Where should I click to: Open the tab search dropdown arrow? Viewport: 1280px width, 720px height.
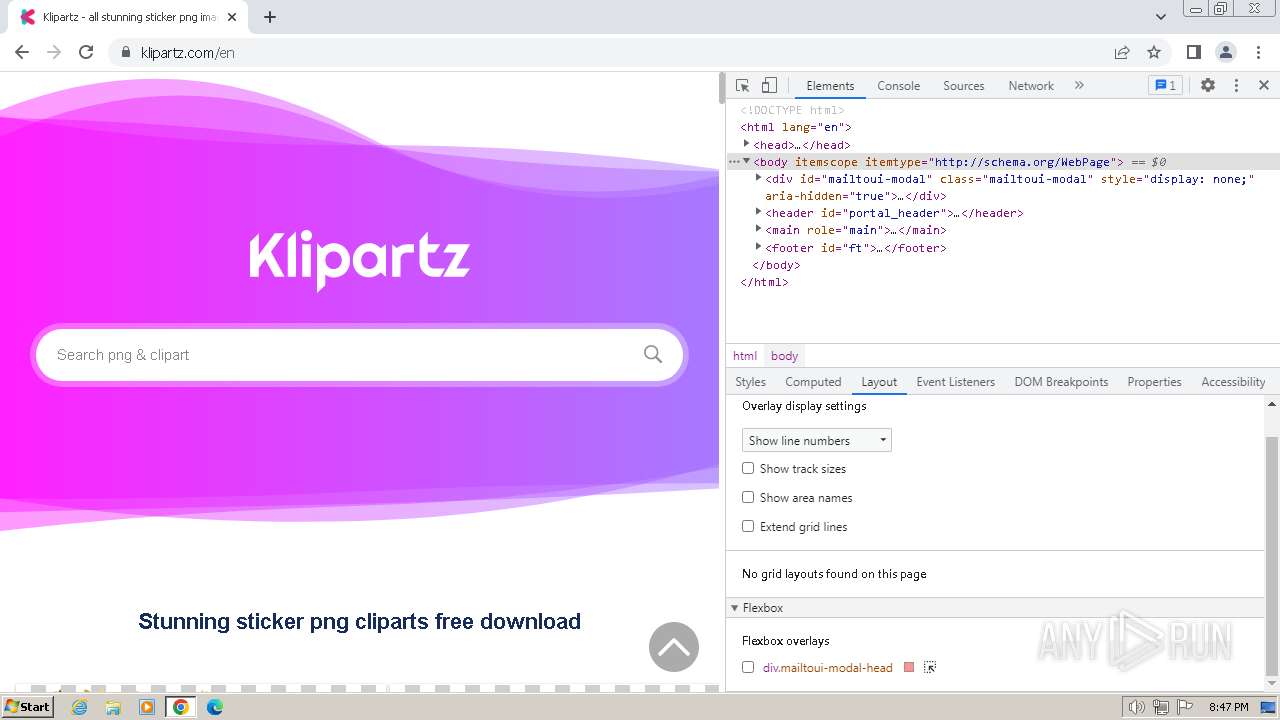(1161, 17)
